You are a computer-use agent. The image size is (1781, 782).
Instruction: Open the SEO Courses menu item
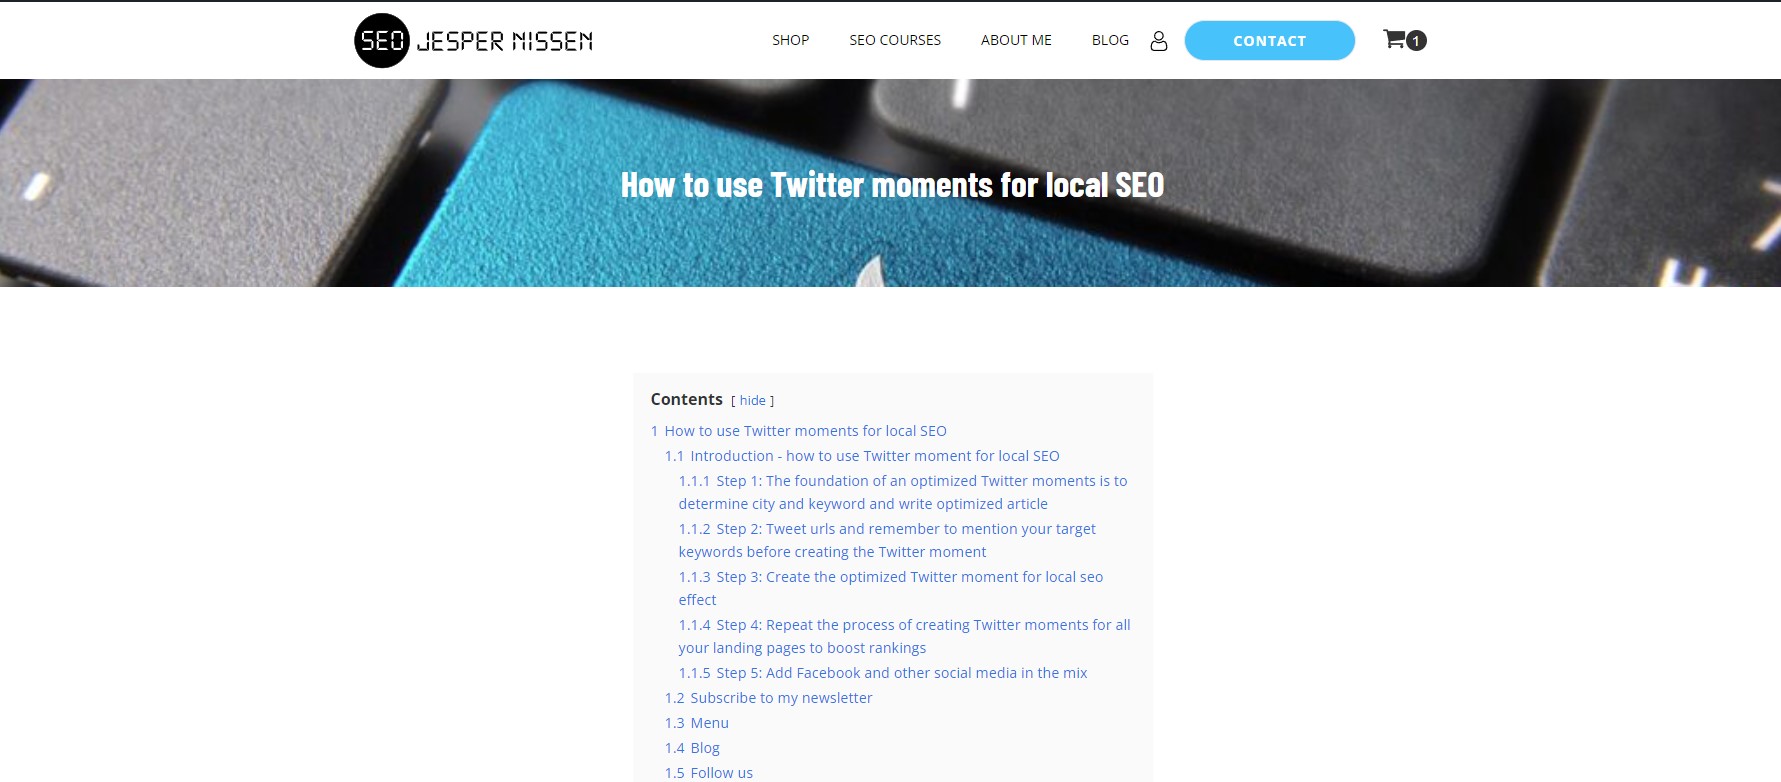point(895,40)
